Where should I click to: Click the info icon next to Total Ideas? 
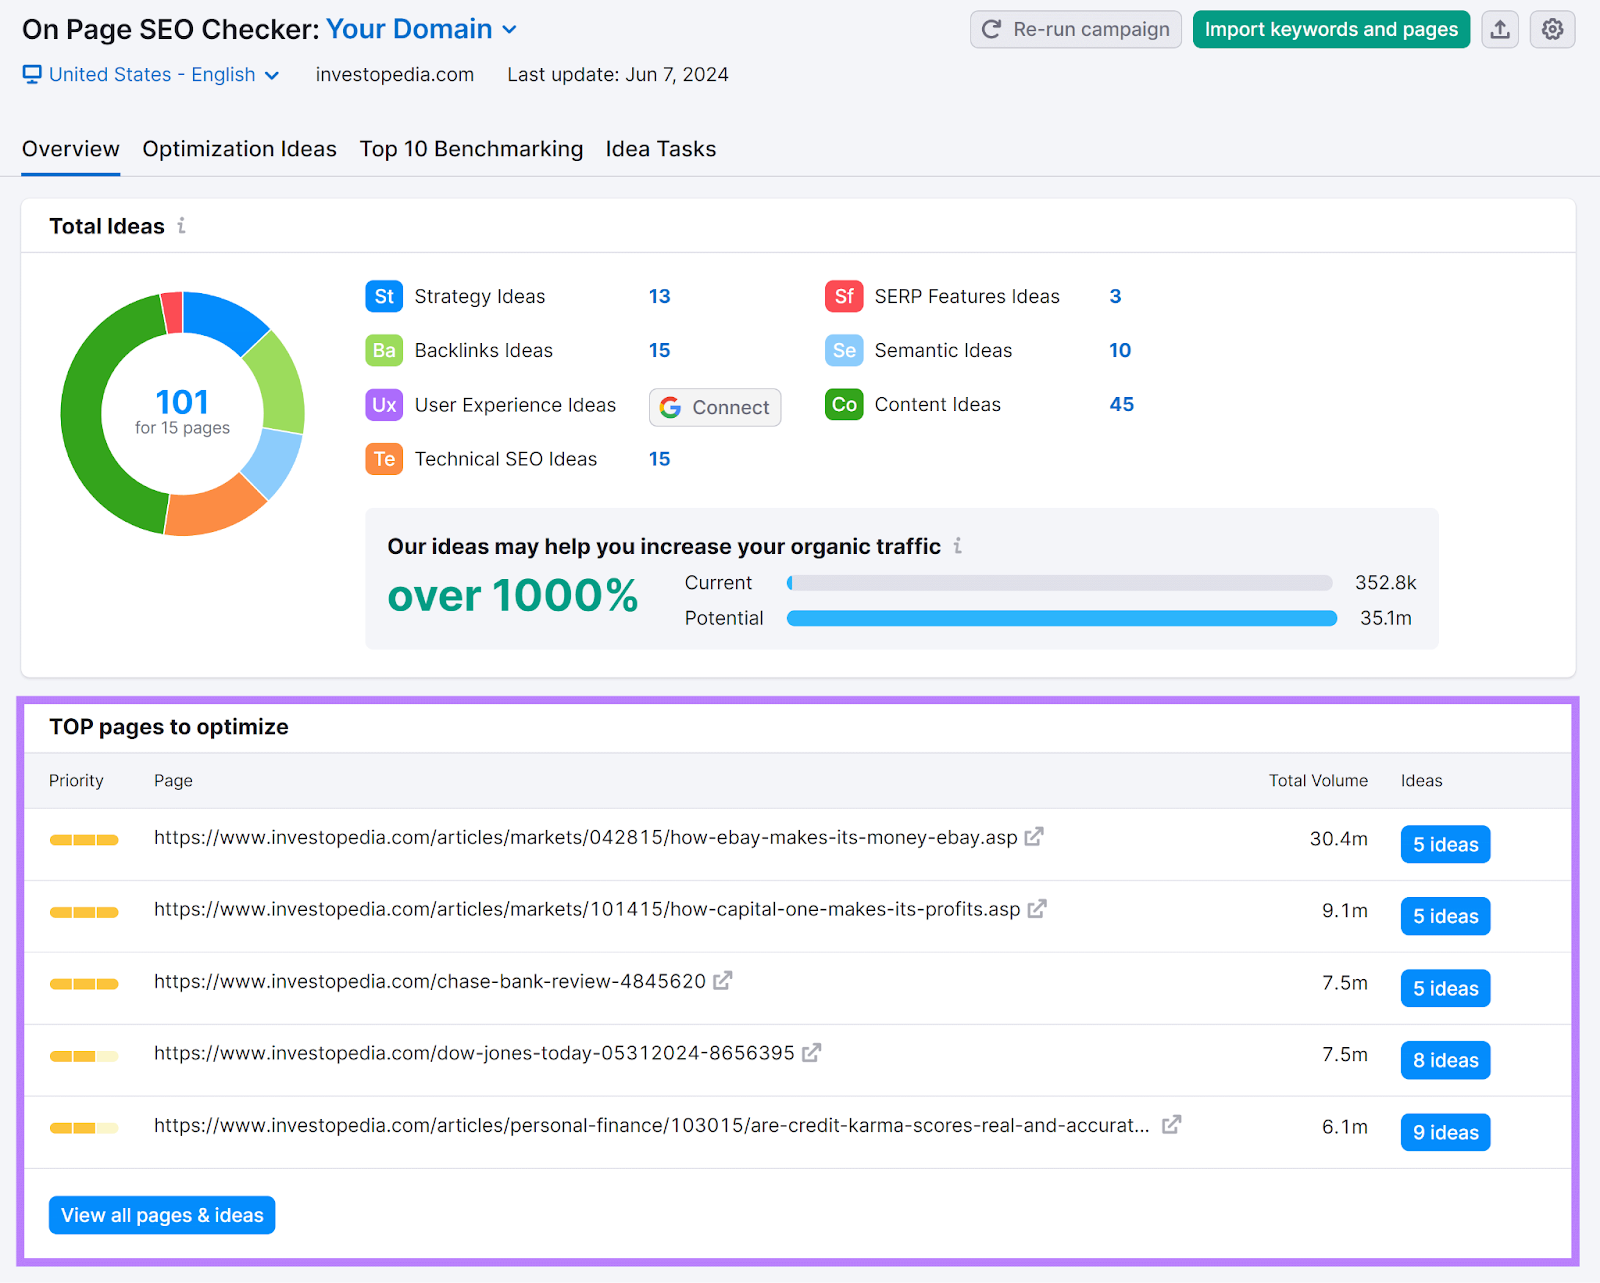[181, 226]
